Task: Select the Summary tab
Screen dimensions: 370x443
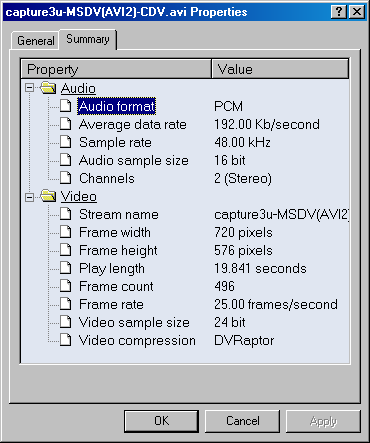Action: (x=88, y=39)
